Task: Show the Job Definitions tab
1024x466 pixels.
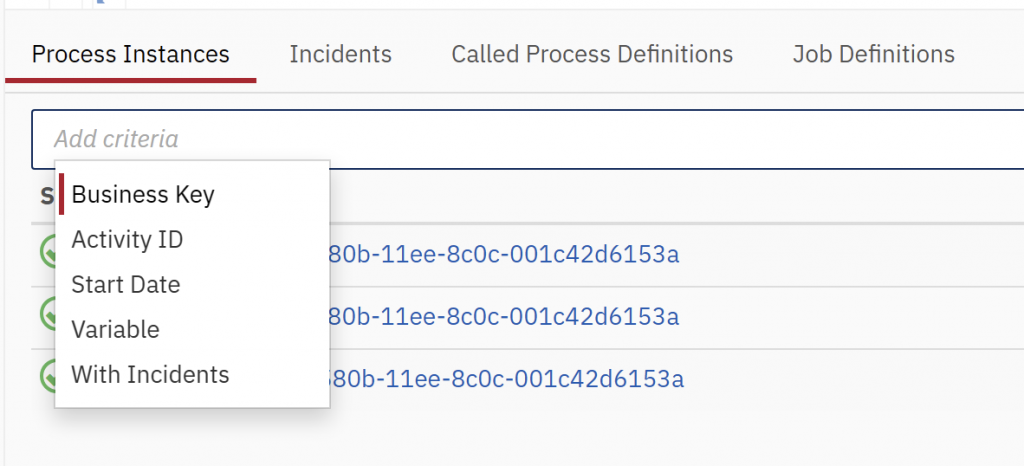Action: tap(873, 54)
